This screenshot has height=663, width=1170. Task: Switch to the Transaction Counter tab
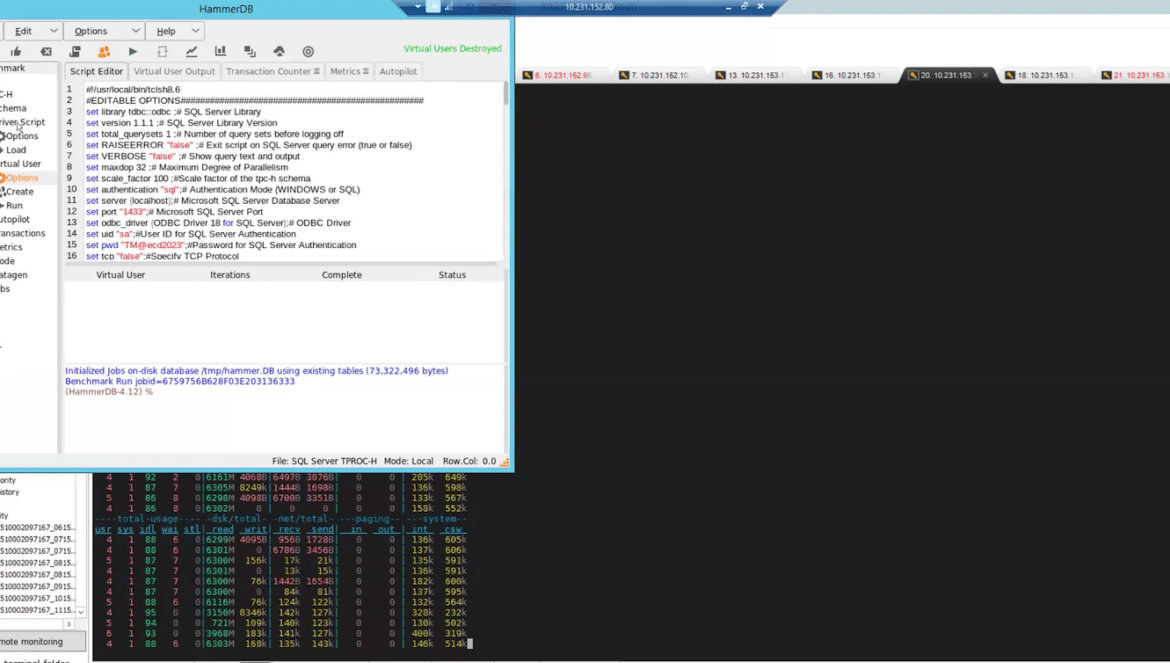[x=268, y=72]
